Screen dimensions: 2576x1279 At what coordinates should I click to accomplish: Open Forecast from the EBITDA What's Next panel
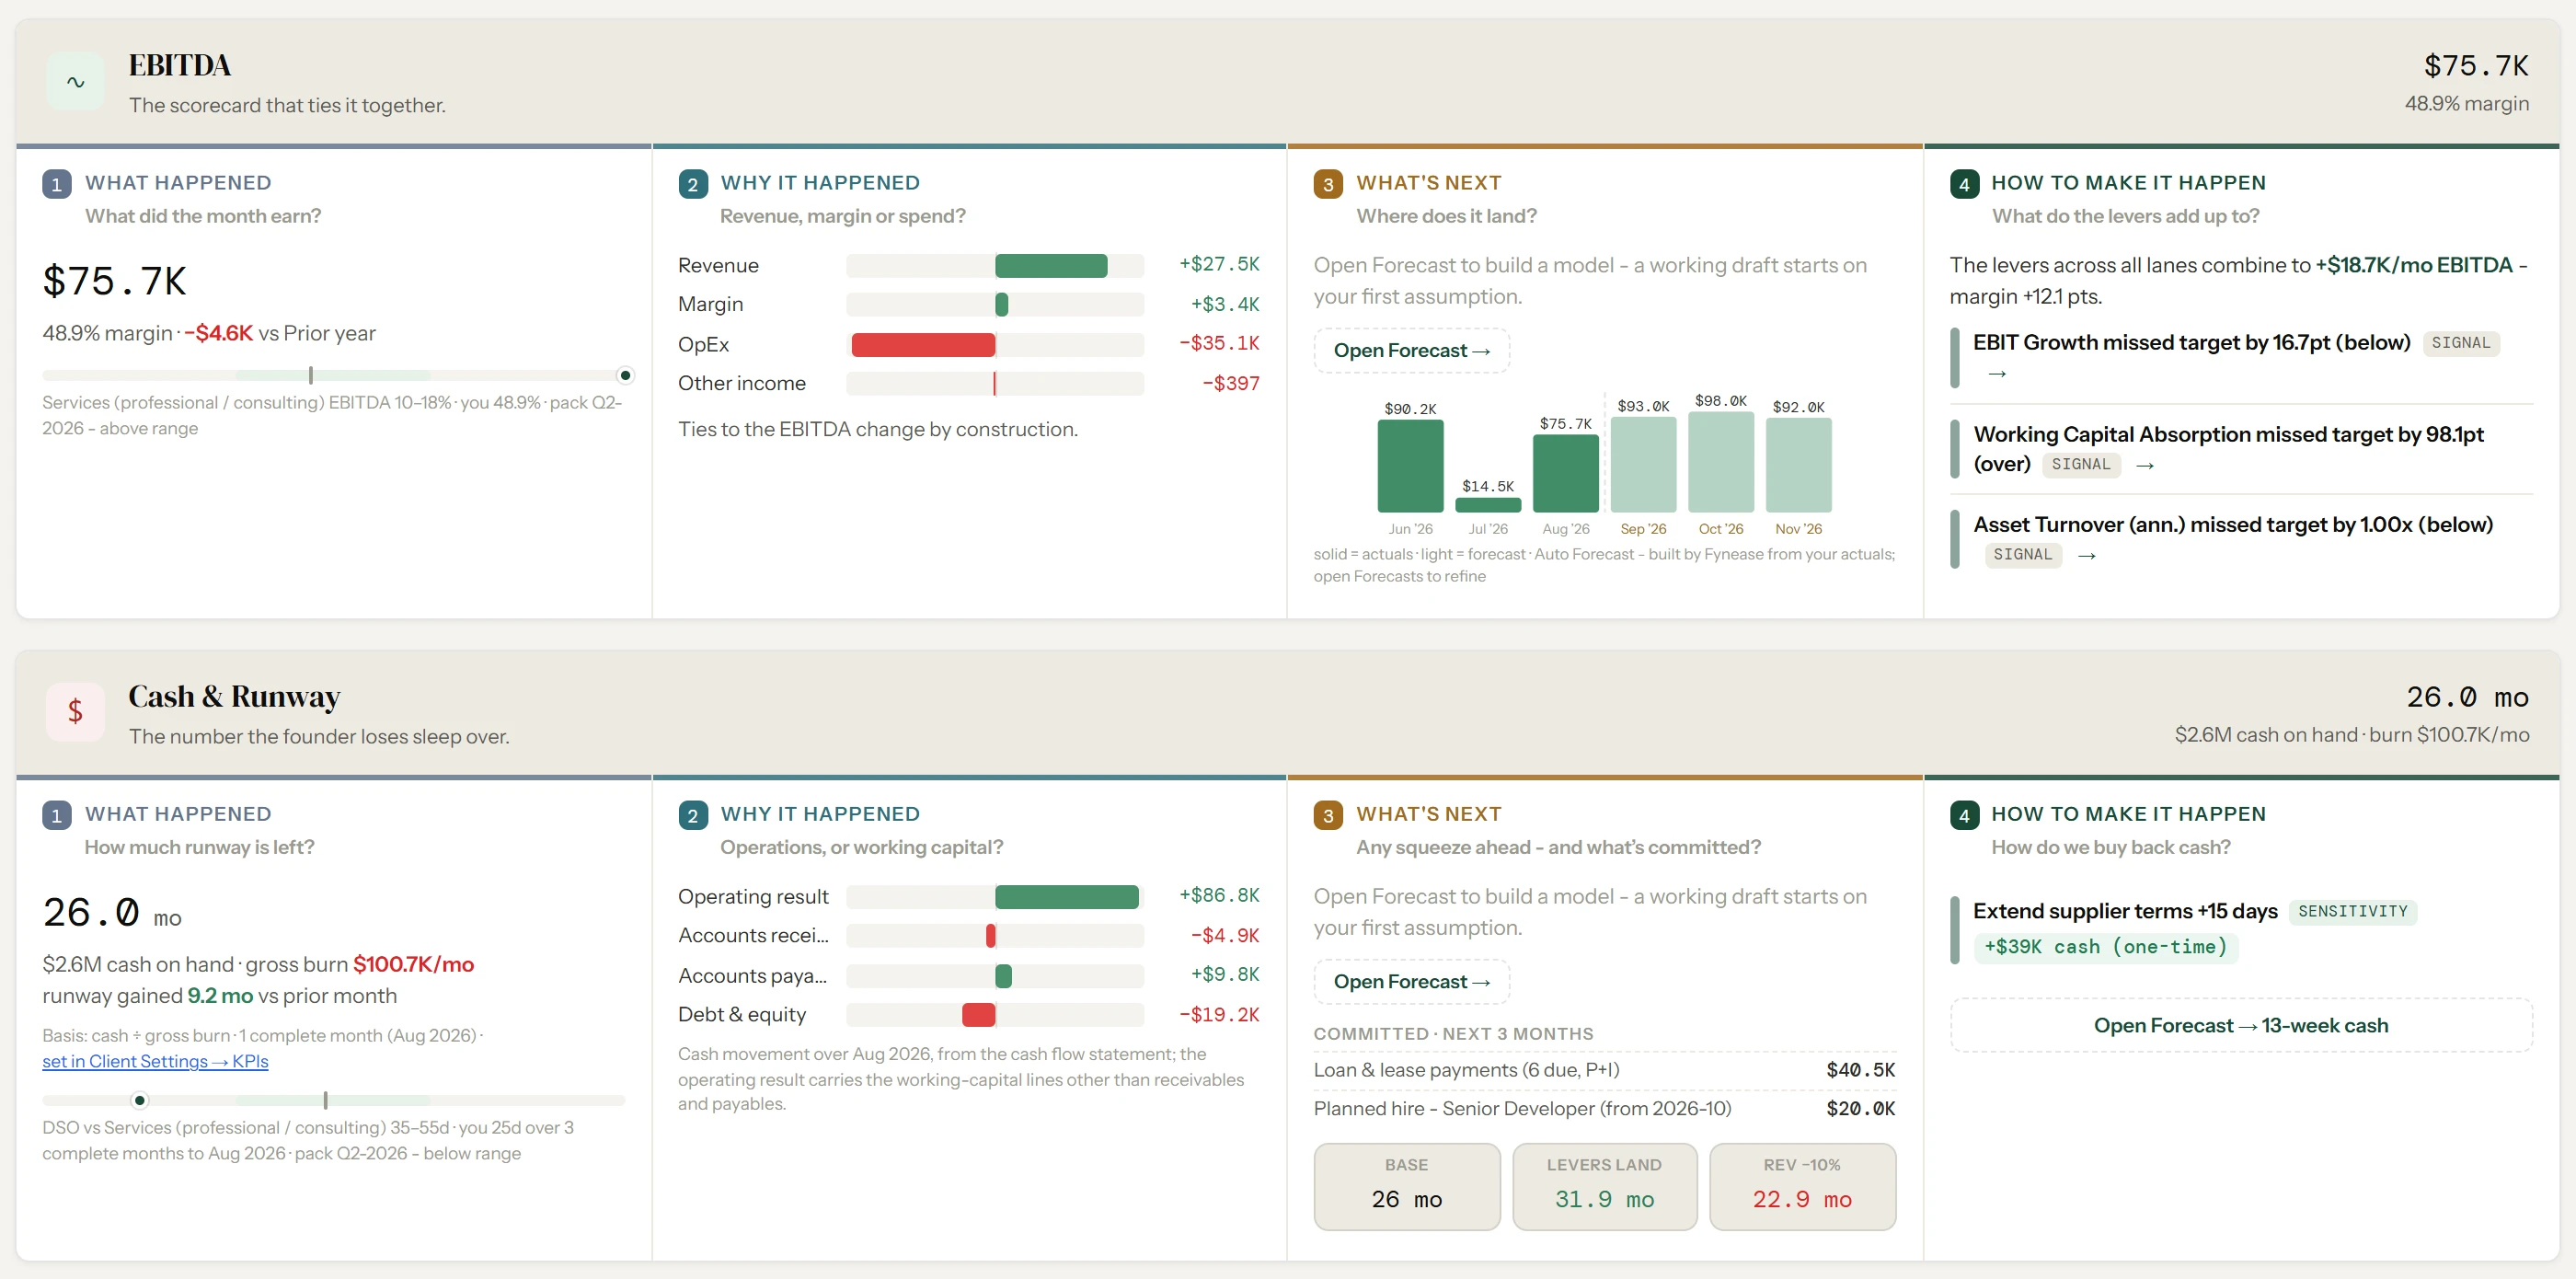(x=1411, y=351)
